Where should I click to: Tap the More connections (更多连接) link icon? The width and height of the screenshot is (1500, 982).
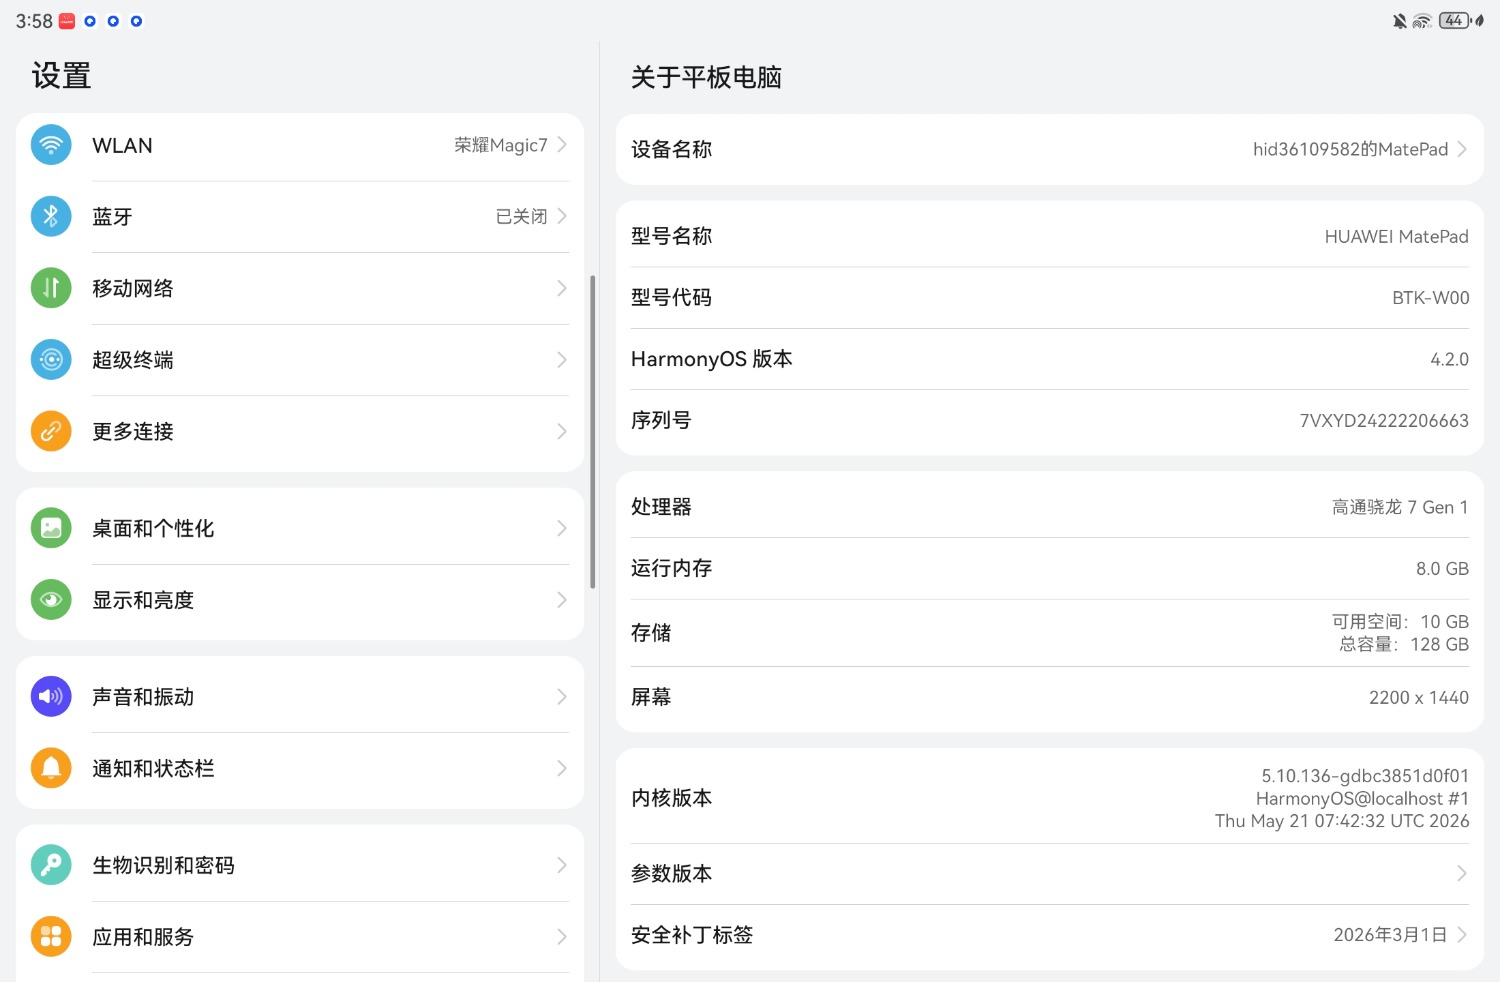51,431
